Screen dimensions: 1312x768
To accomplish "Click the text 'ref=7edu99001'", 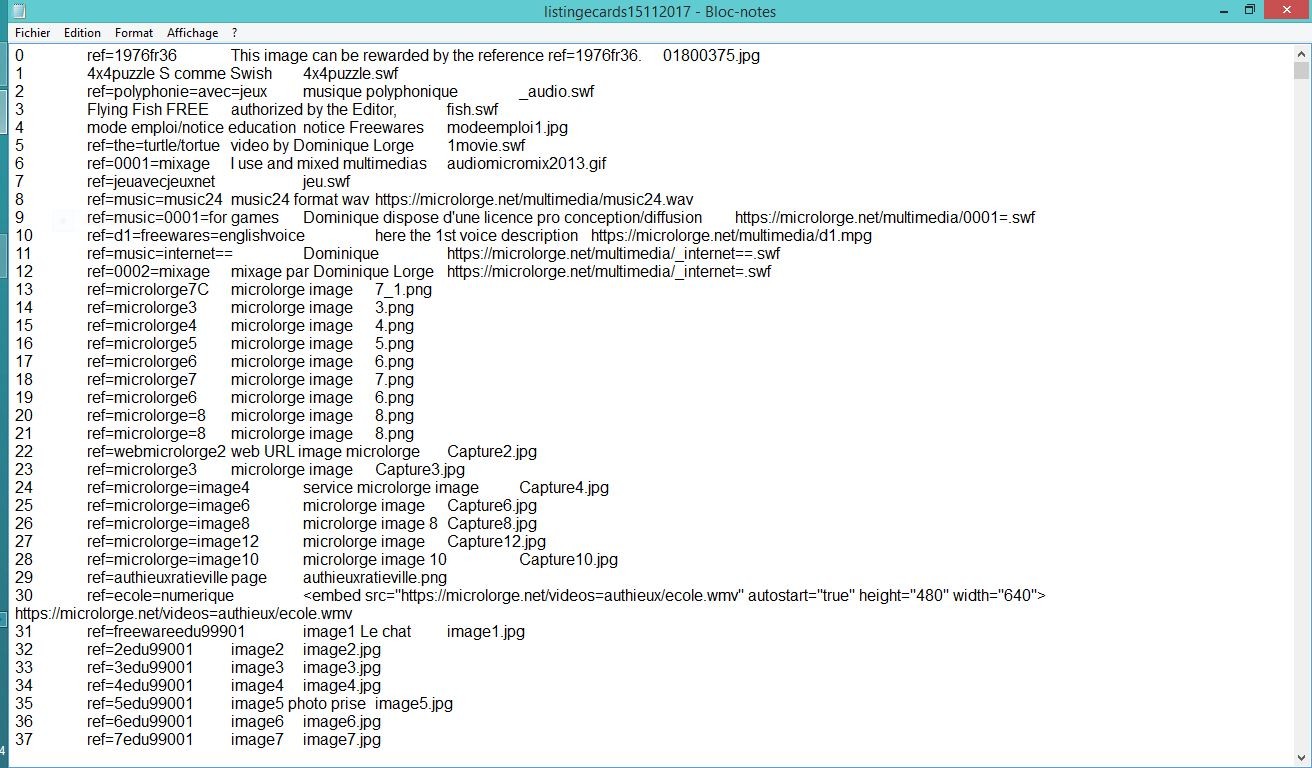I will pos(140,740).
